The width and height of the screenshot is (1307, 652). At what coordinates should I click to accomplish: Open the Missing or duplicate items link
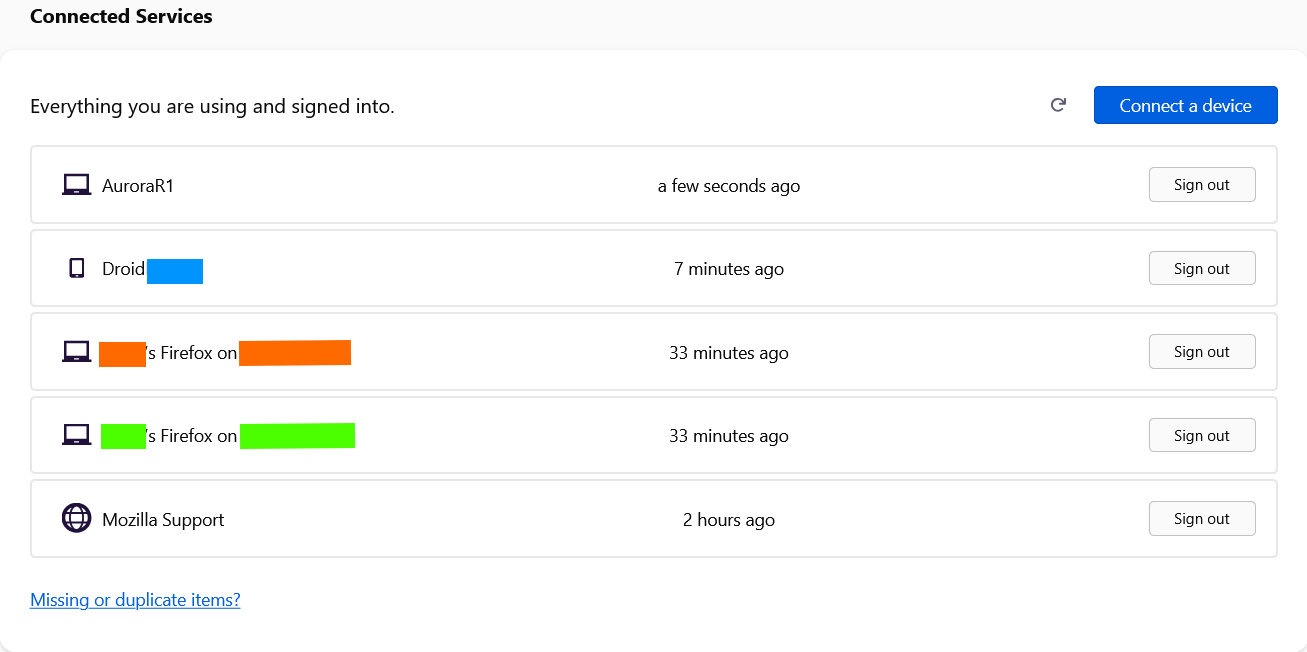pos(135,600)
